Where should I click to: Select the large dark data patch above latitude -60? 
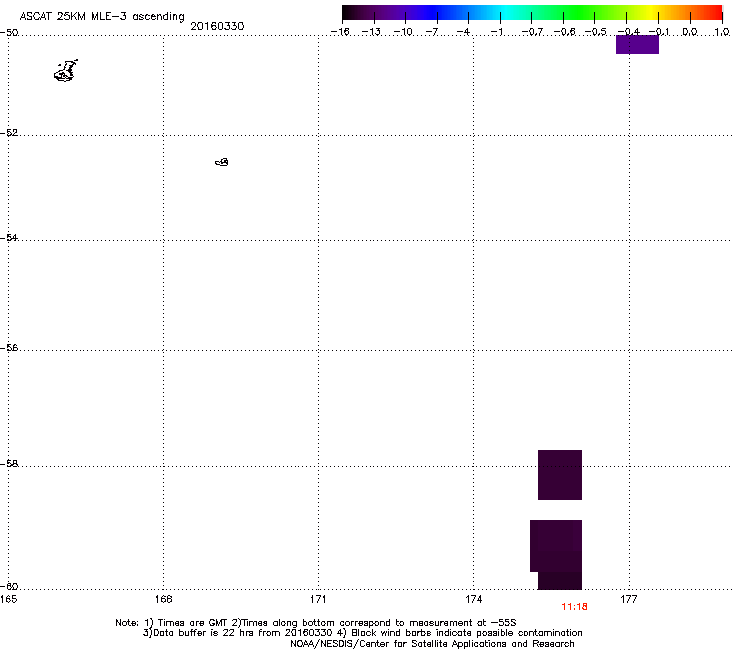click(556, 555)
